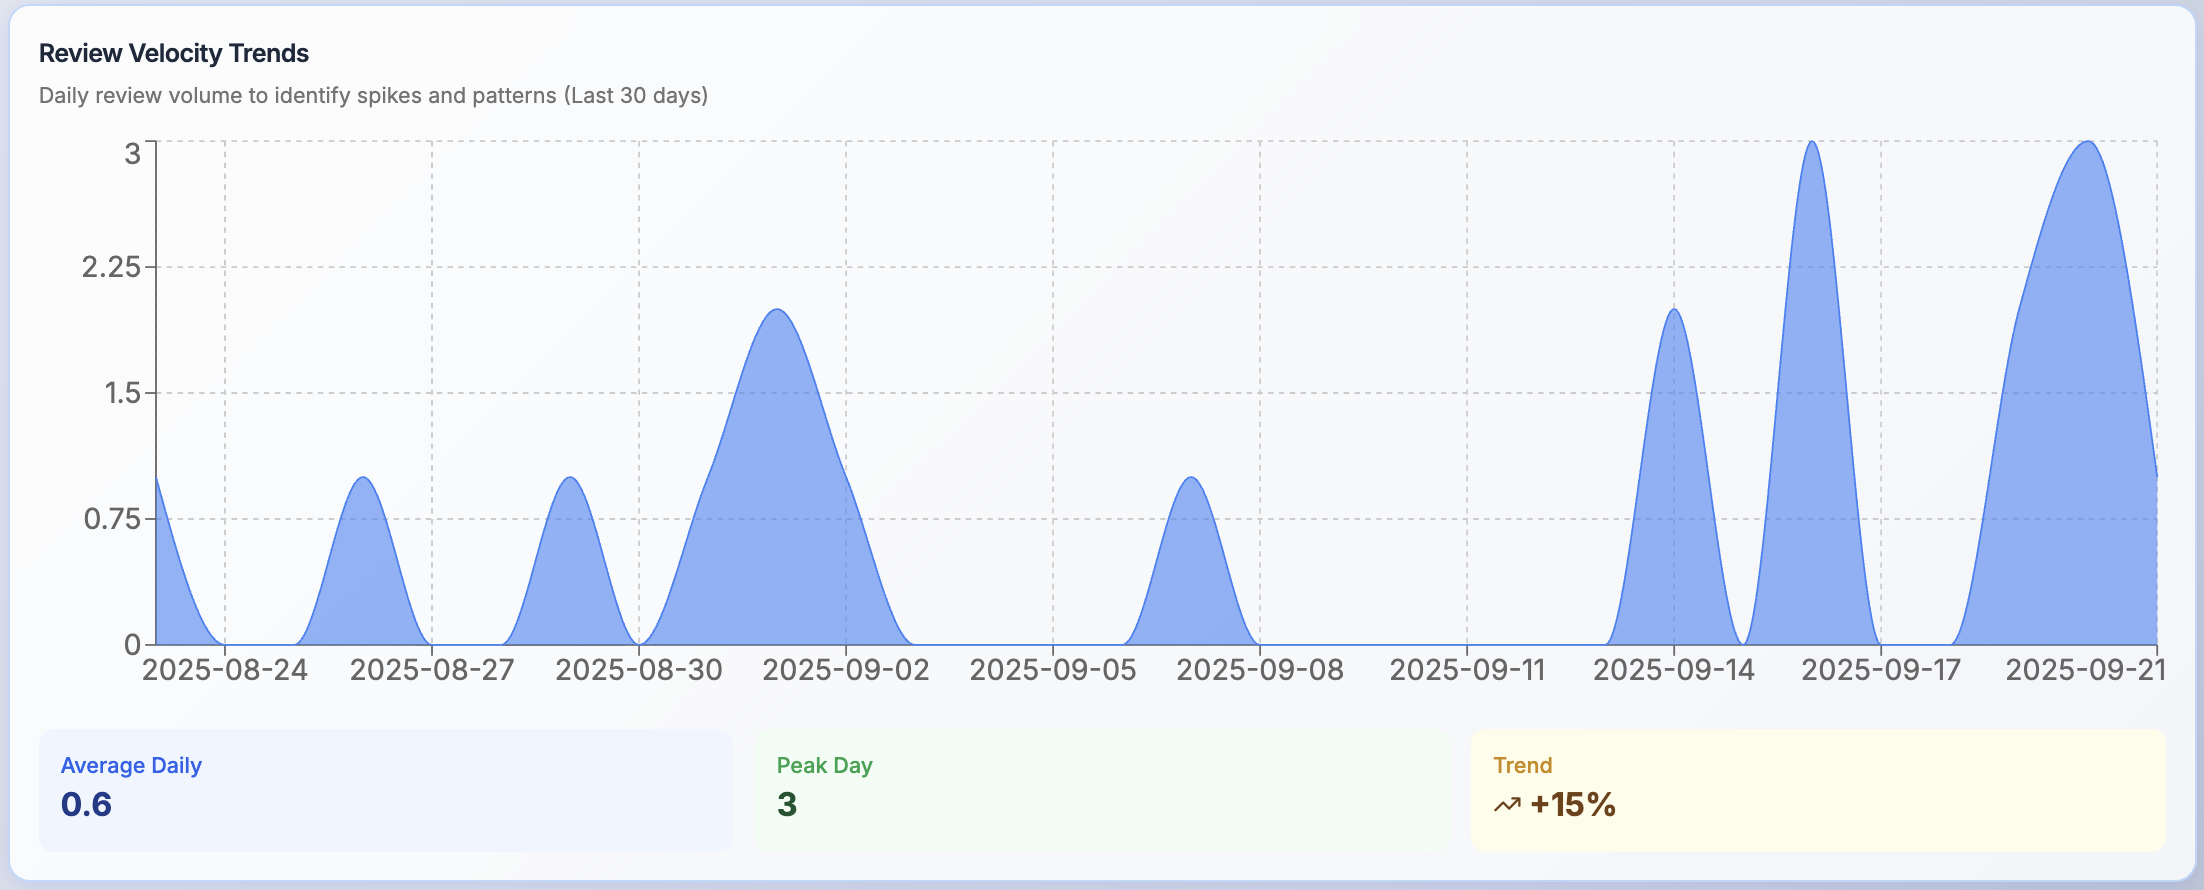The image size is (2204, 890).
Task: Click the upward trend arrow icon
Action: pyautogui.click(x=1507, y=805)
